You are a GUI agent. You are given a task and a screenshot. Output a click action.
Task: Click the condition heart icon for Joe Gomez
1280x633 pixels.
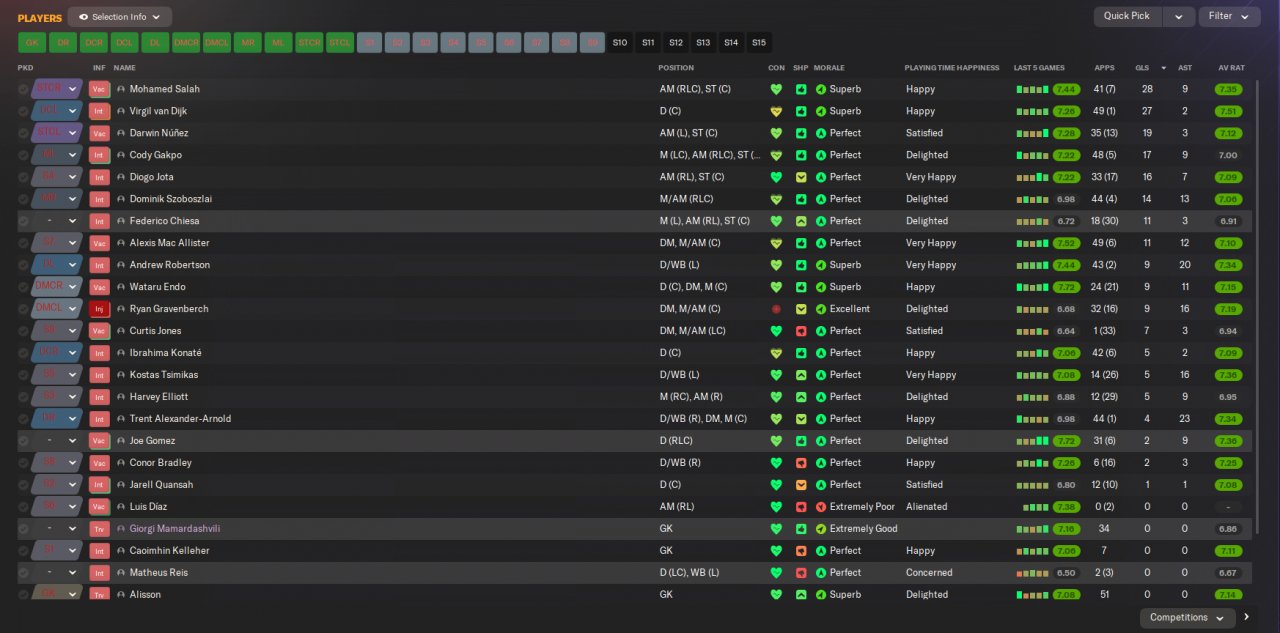pos(776,441)
